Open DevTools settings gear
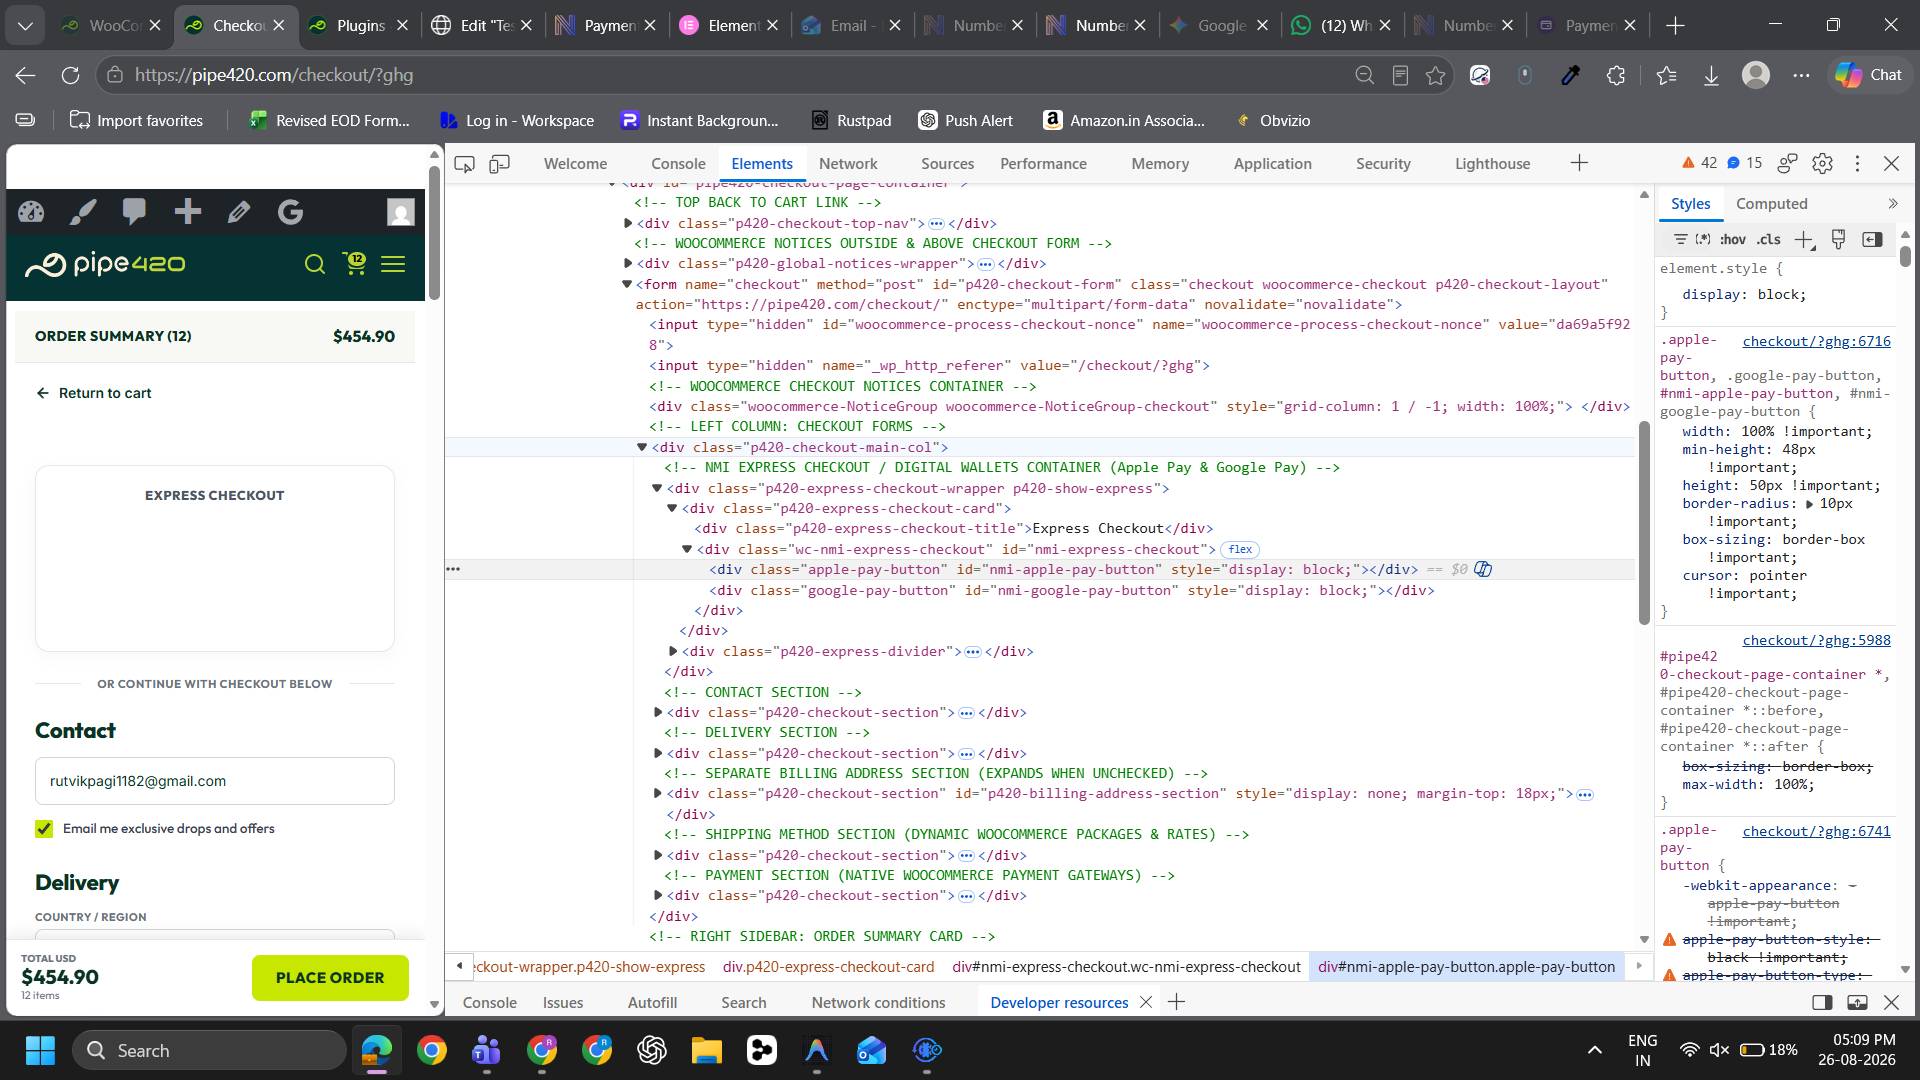Screen dimensions: 1920x1080 (1822, 163)
